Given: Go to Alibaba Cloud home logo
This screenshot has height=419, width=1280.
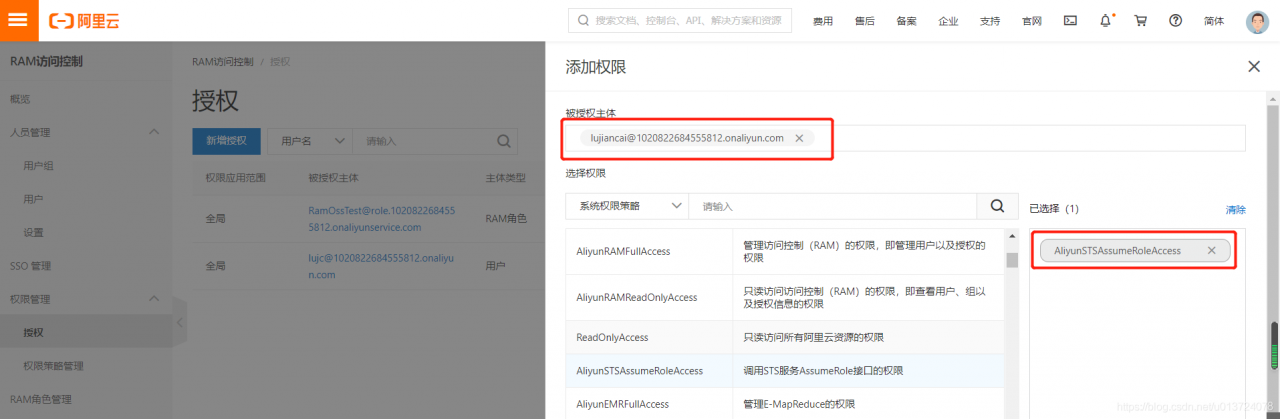Looking at the screenshot, I should 84,20.
